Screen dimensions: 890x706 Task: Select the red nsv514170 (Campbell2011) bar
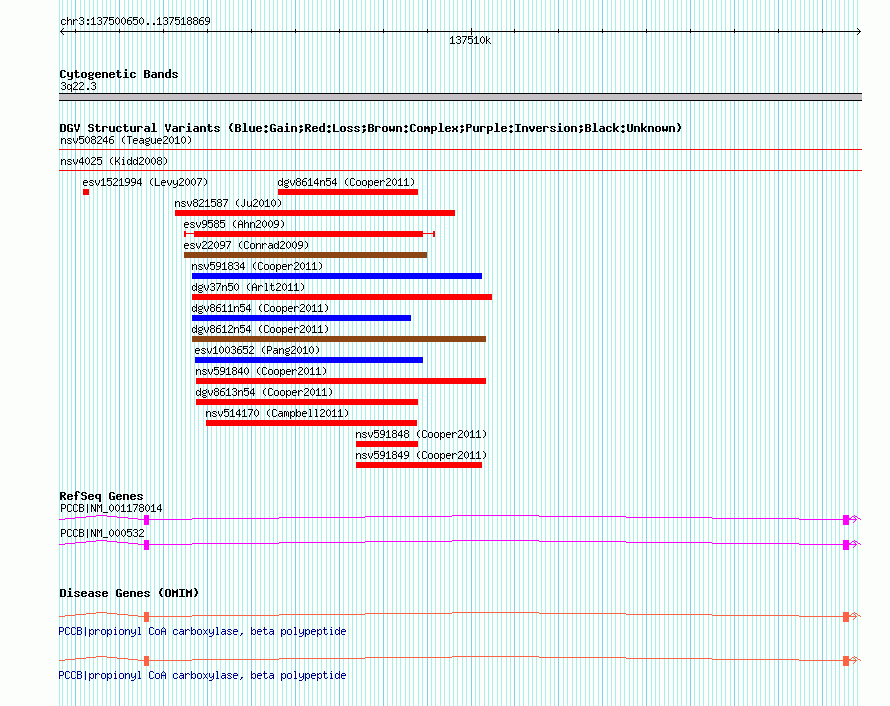click(312, 423)
